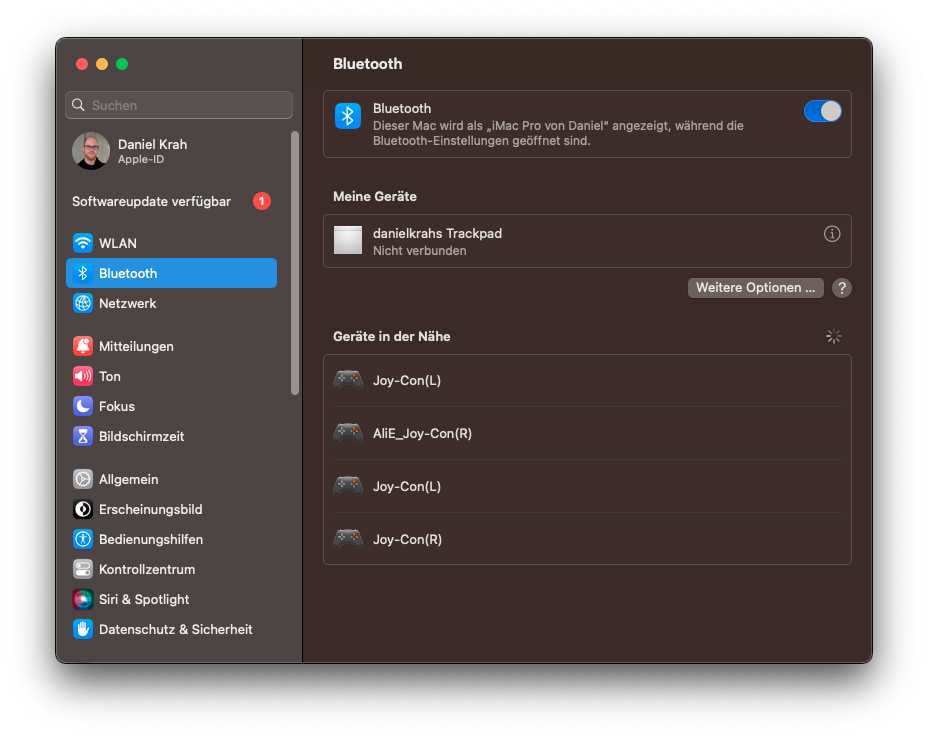Click the trackpad device icon

click(x=348, y=240)
